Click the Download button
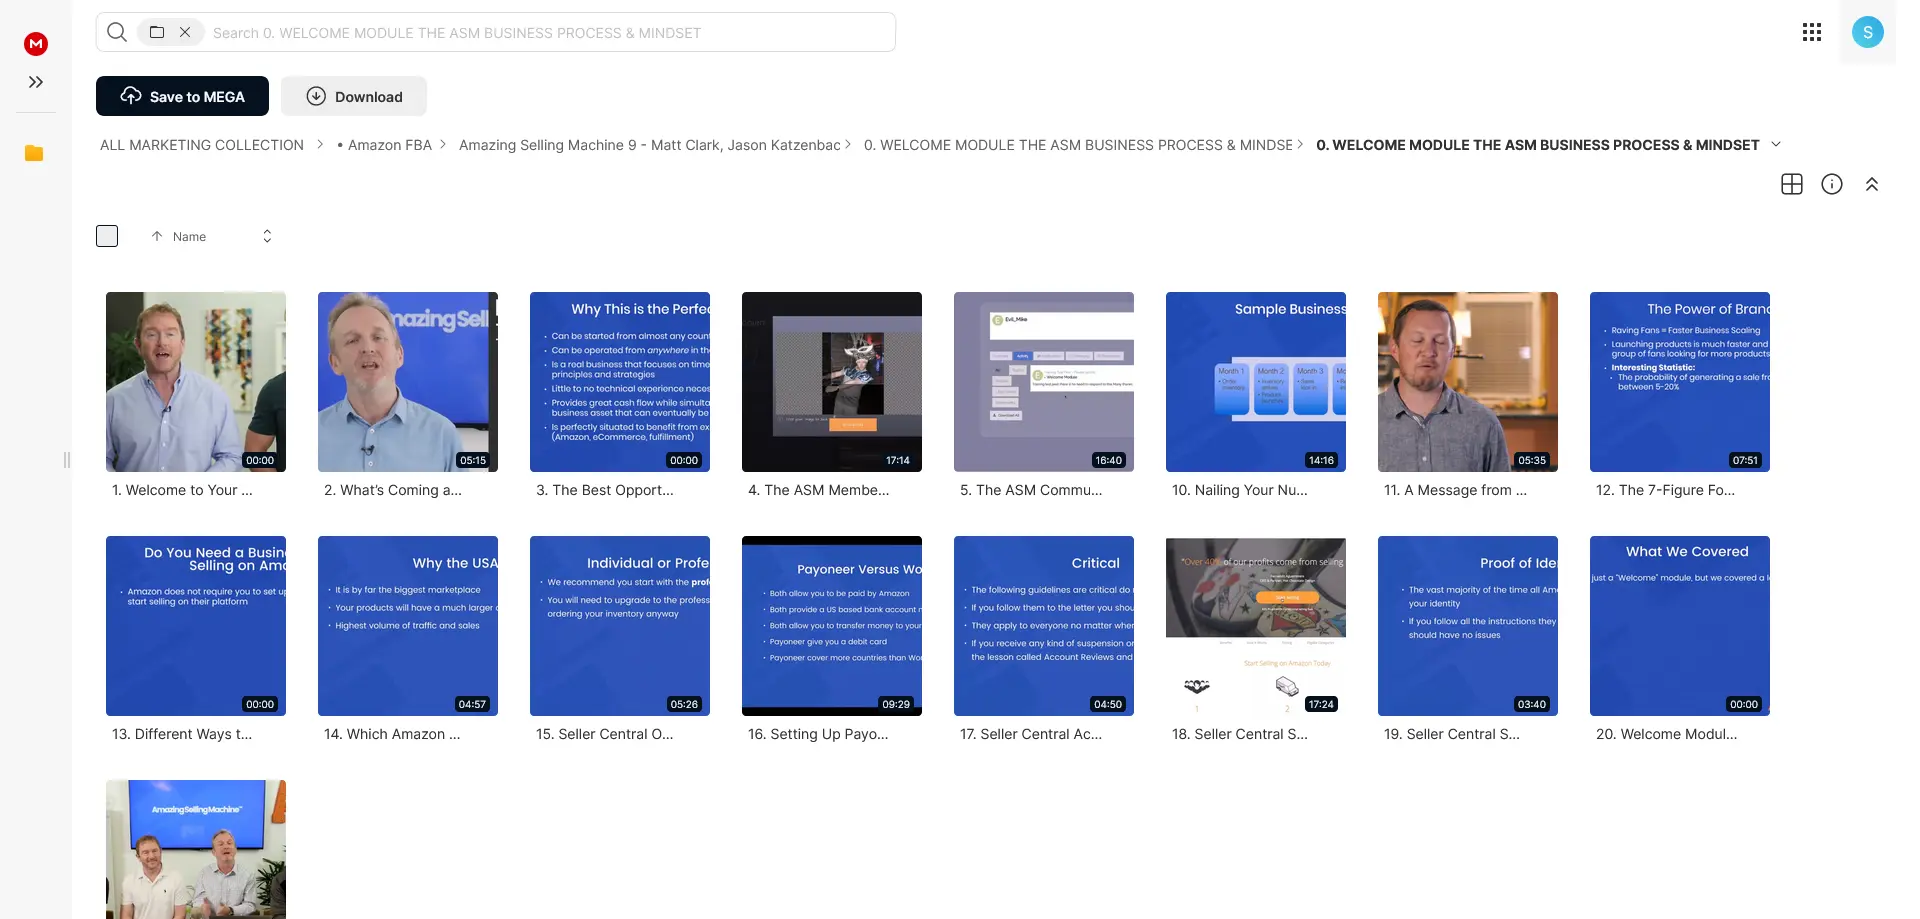 (x=354, y=96)
